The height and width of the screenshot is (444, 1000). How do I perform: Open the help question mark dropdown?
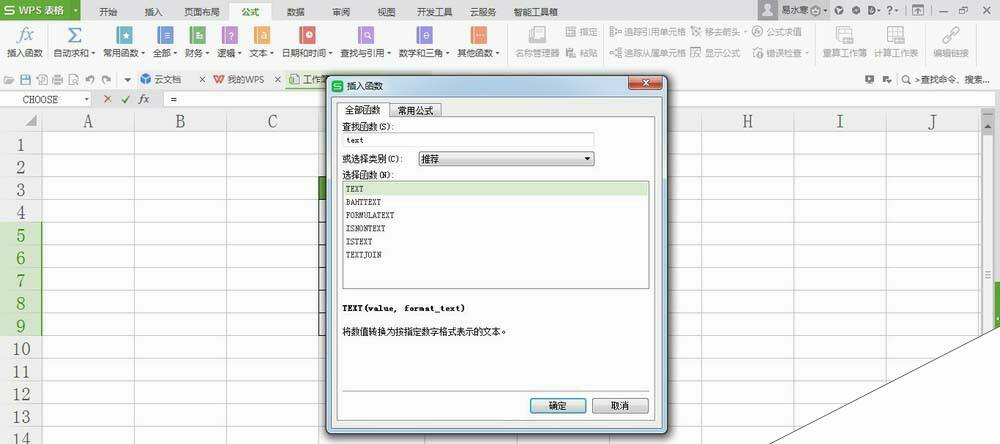(x=892, y=10)
